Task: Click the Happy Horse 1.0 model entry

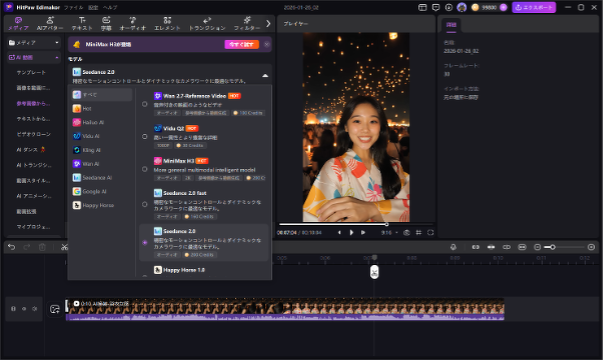Action: 204,270
